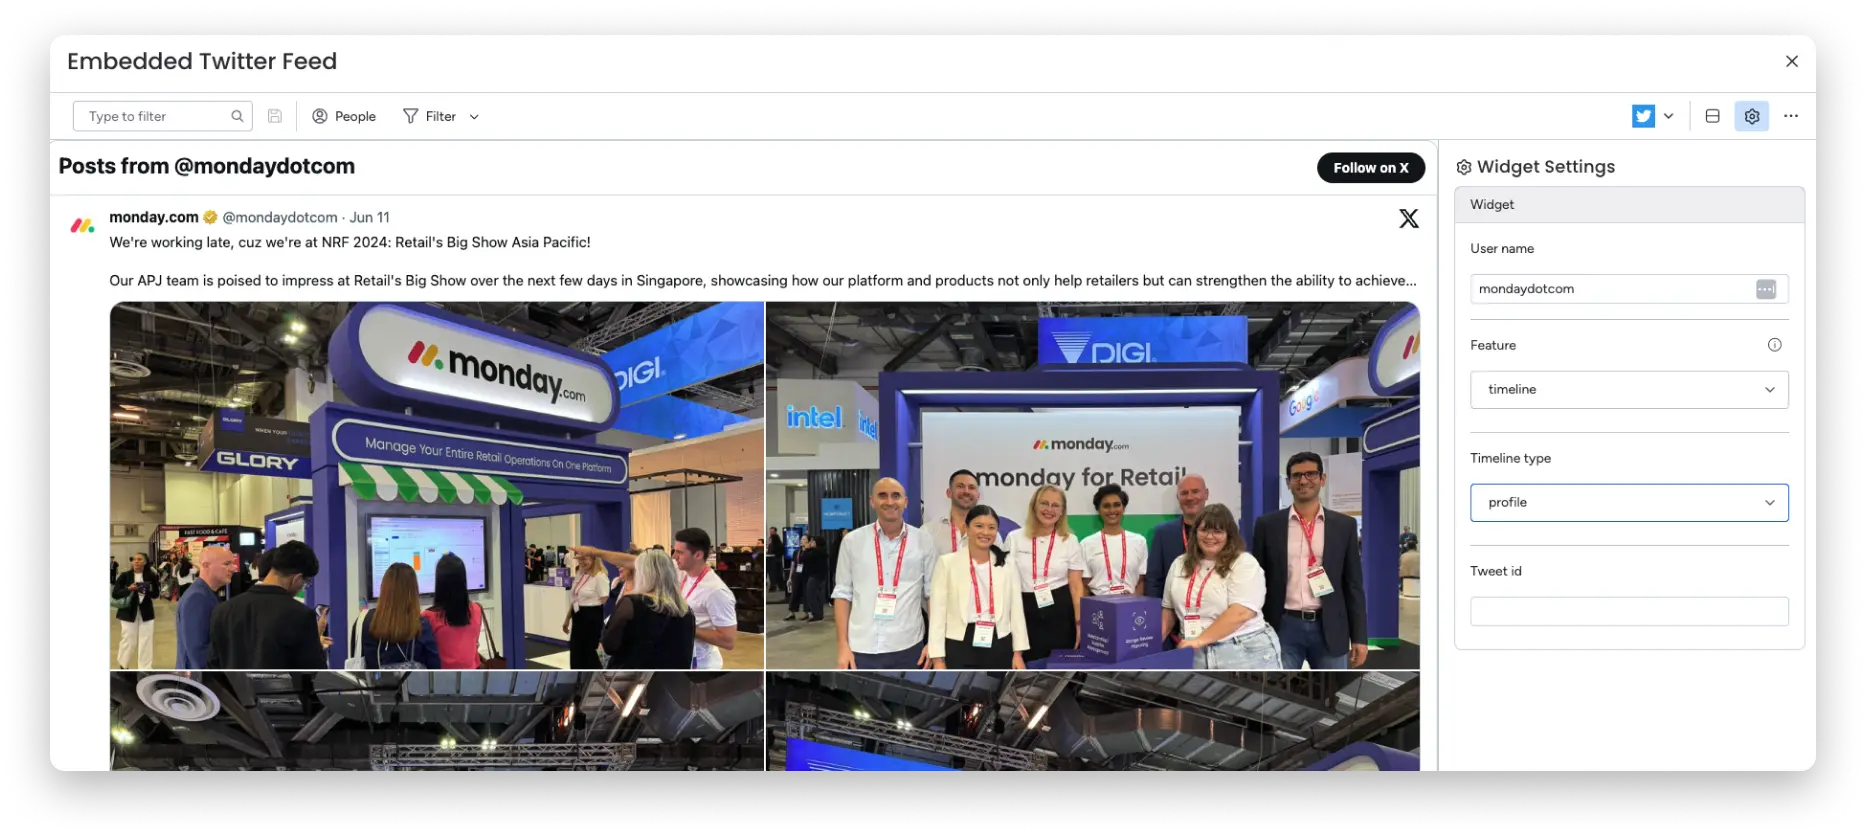Click the save filter disk icon
The width and height of the screenshot is (1866, 836).
pos(274,116)
